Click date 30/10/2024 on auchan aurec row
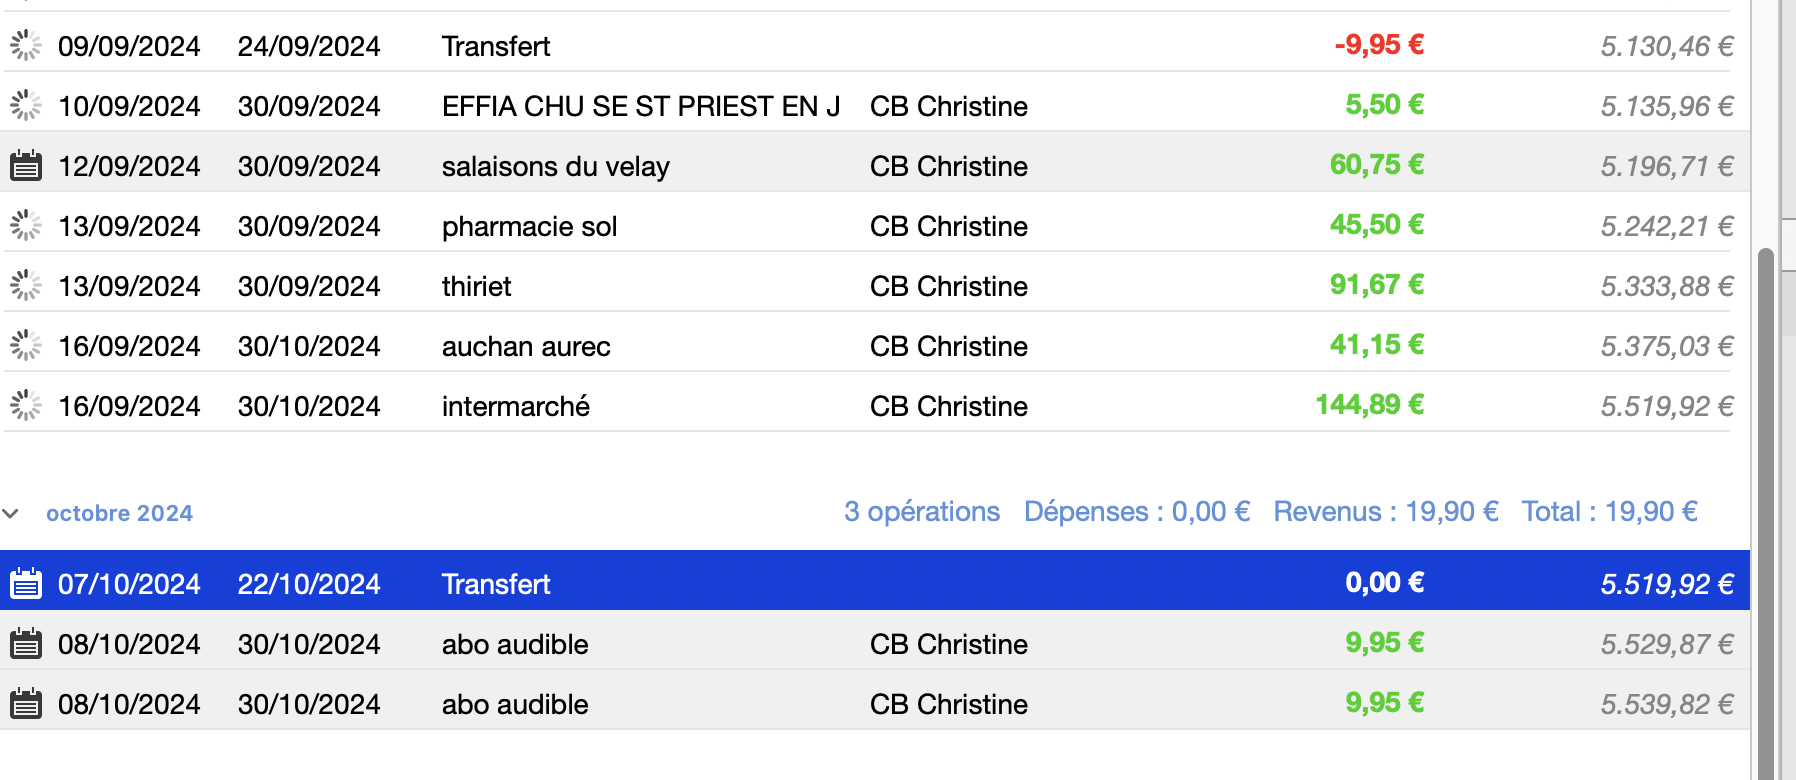 click(x=308, y=346)
